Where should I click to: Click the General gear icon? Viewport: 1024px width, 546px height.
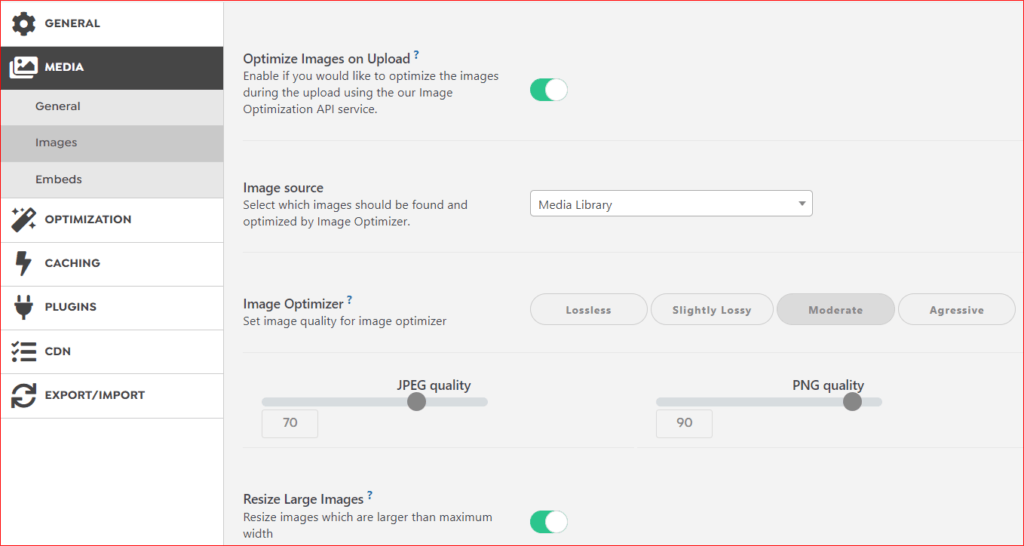pos(24,24)
